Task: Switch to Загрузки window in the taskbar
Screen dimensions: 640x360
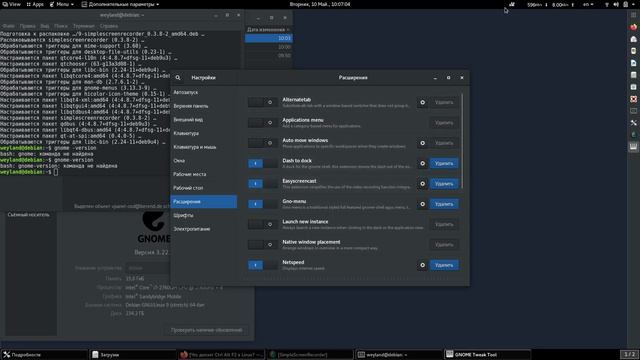Action: point(133,355)
